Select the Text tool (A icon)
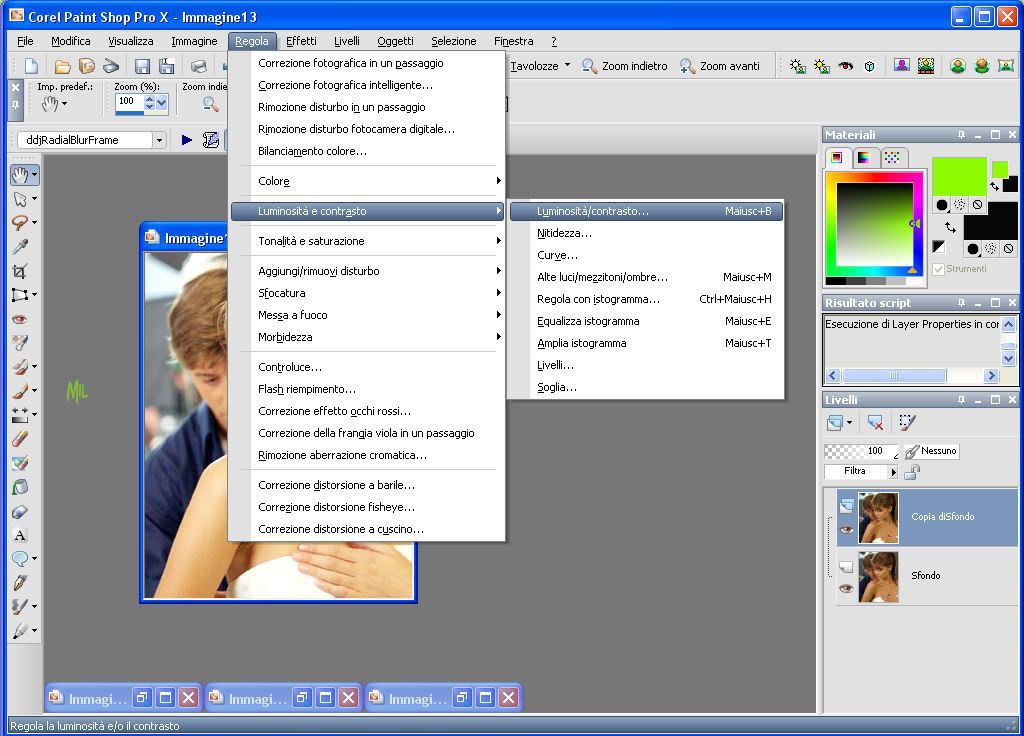Image resolution: width=1024 pixels, height=736 pixels. pyautogui.click(x=20, y=535)
